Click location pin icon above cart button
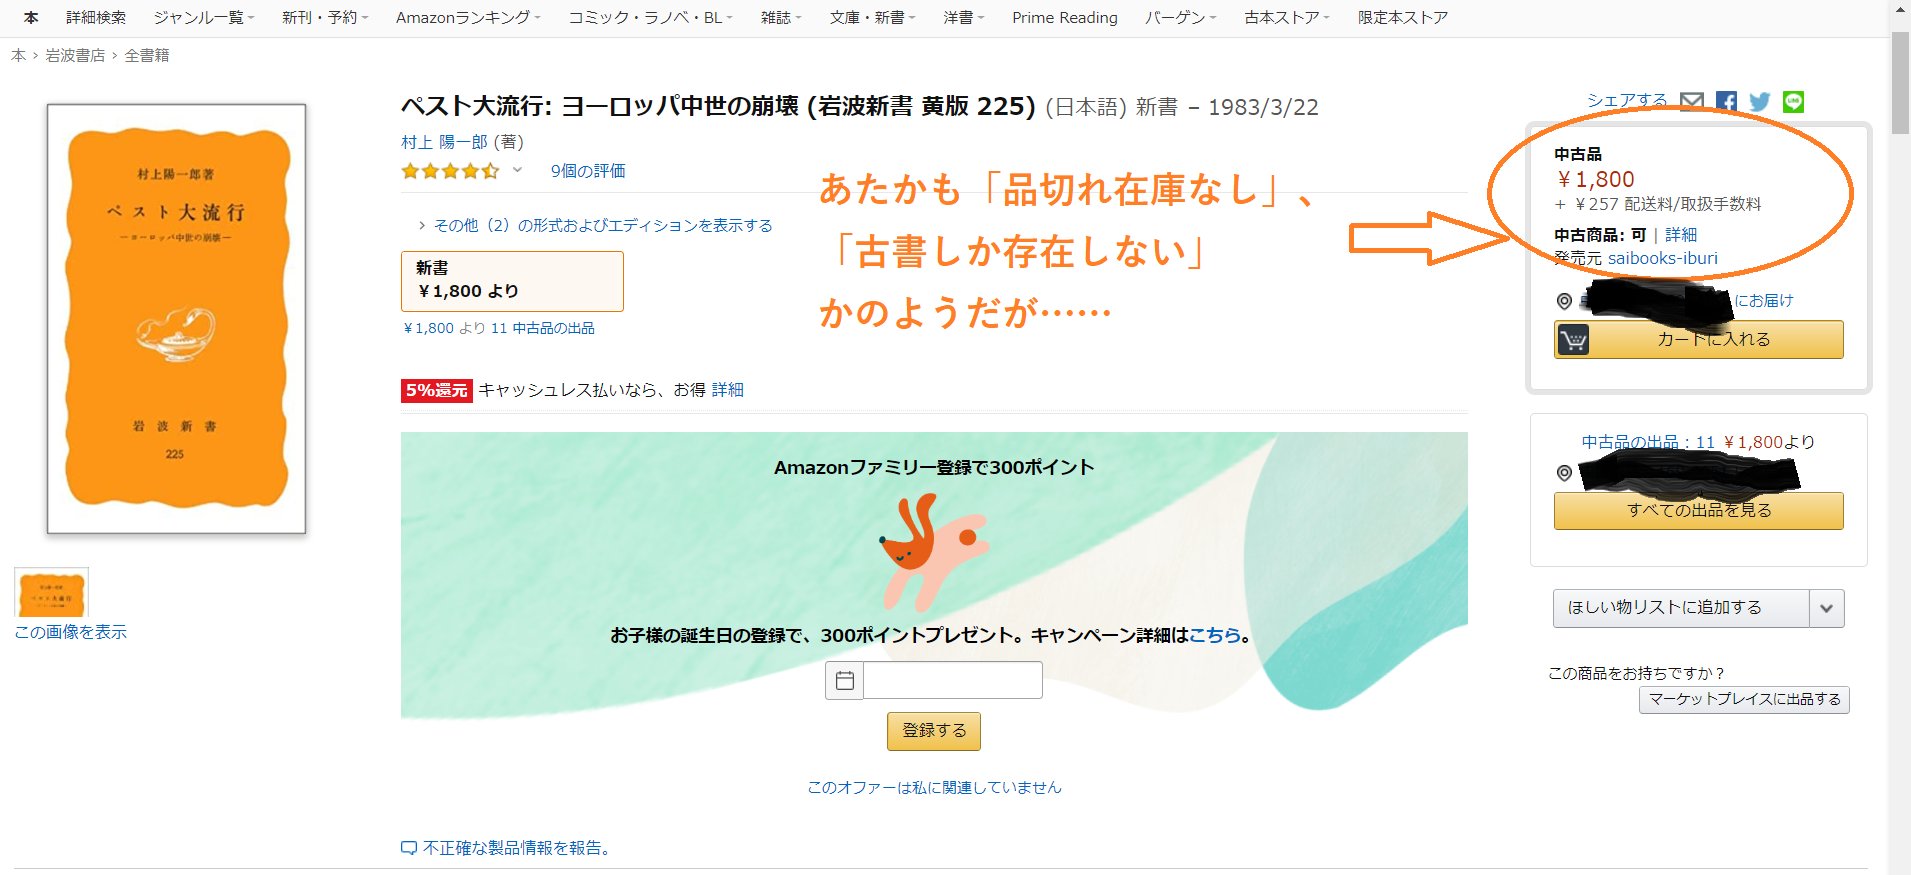Viewport: 1911px width, 875px height. (1564, 301)
